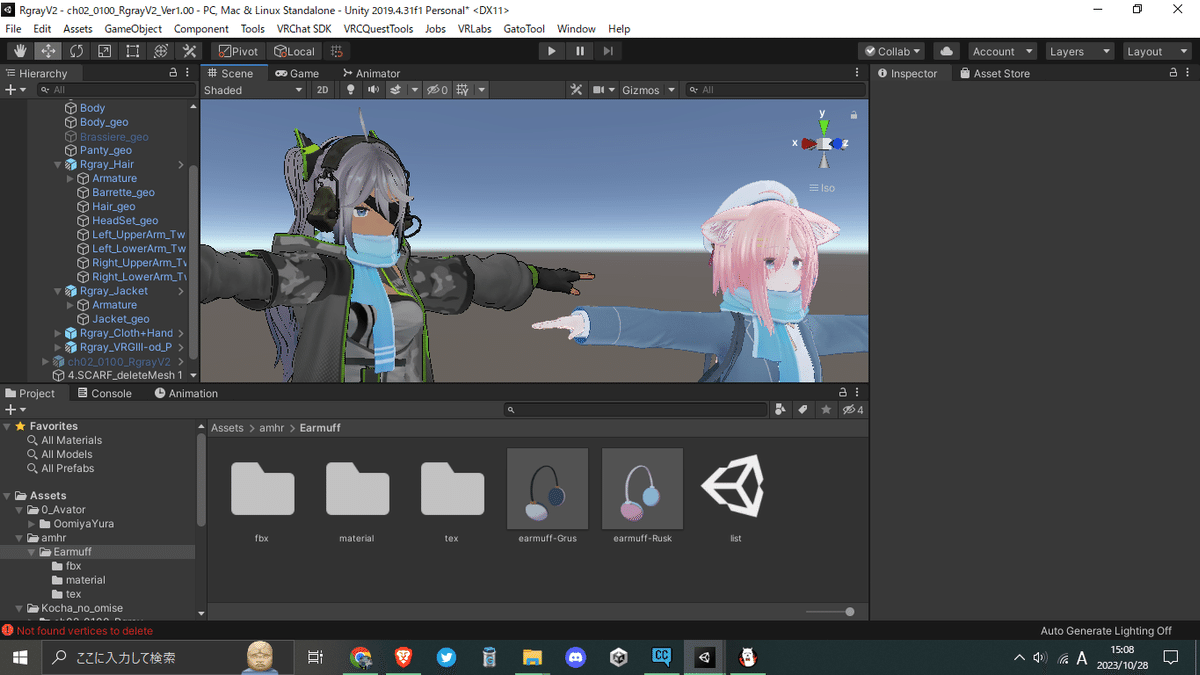The height and width of the screenshot is (675, 1200).
Task: Select the Rect Transform tool
Action: click(132, 50)
